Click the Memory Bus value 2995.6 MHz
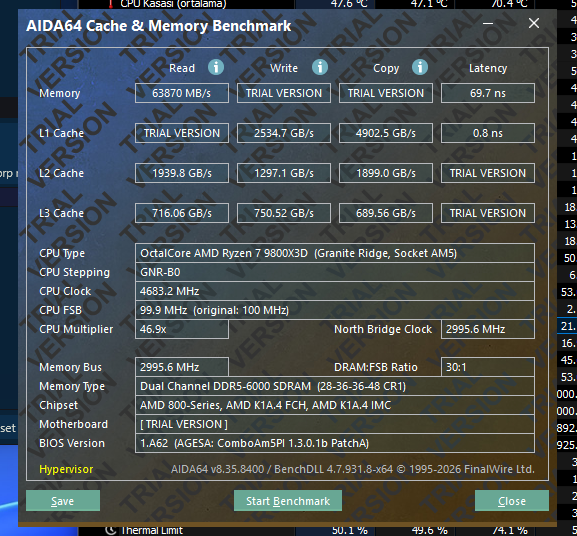Image resolution: width=577 pixels, height=536 pixels. point(182,367)
